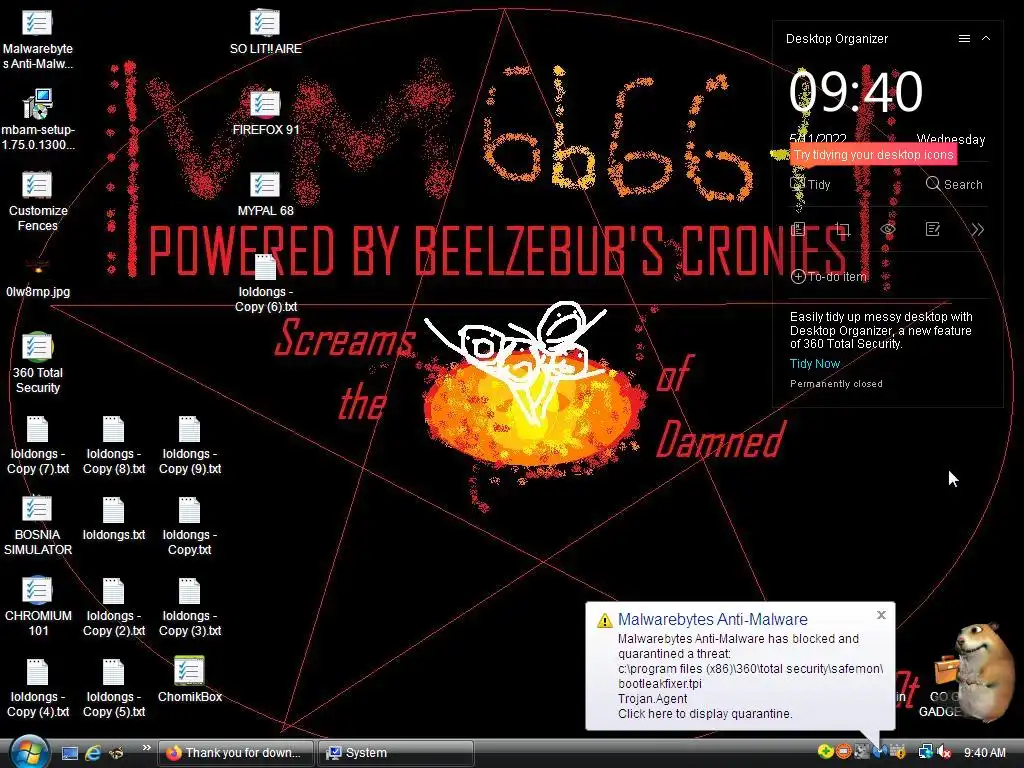
Task: Collapse the Desktop Organizer panel
Action: point(986,39)
